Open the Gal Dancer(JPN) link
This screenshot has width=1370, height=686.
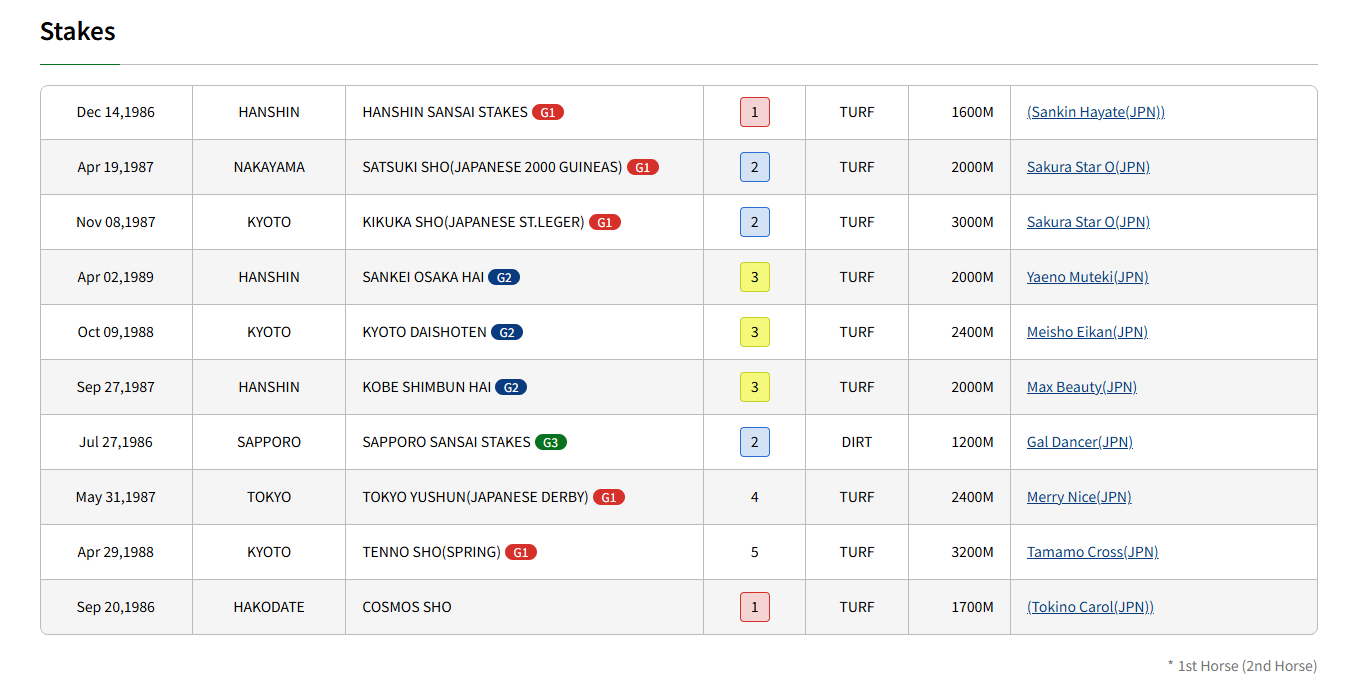click(1080, 442)
